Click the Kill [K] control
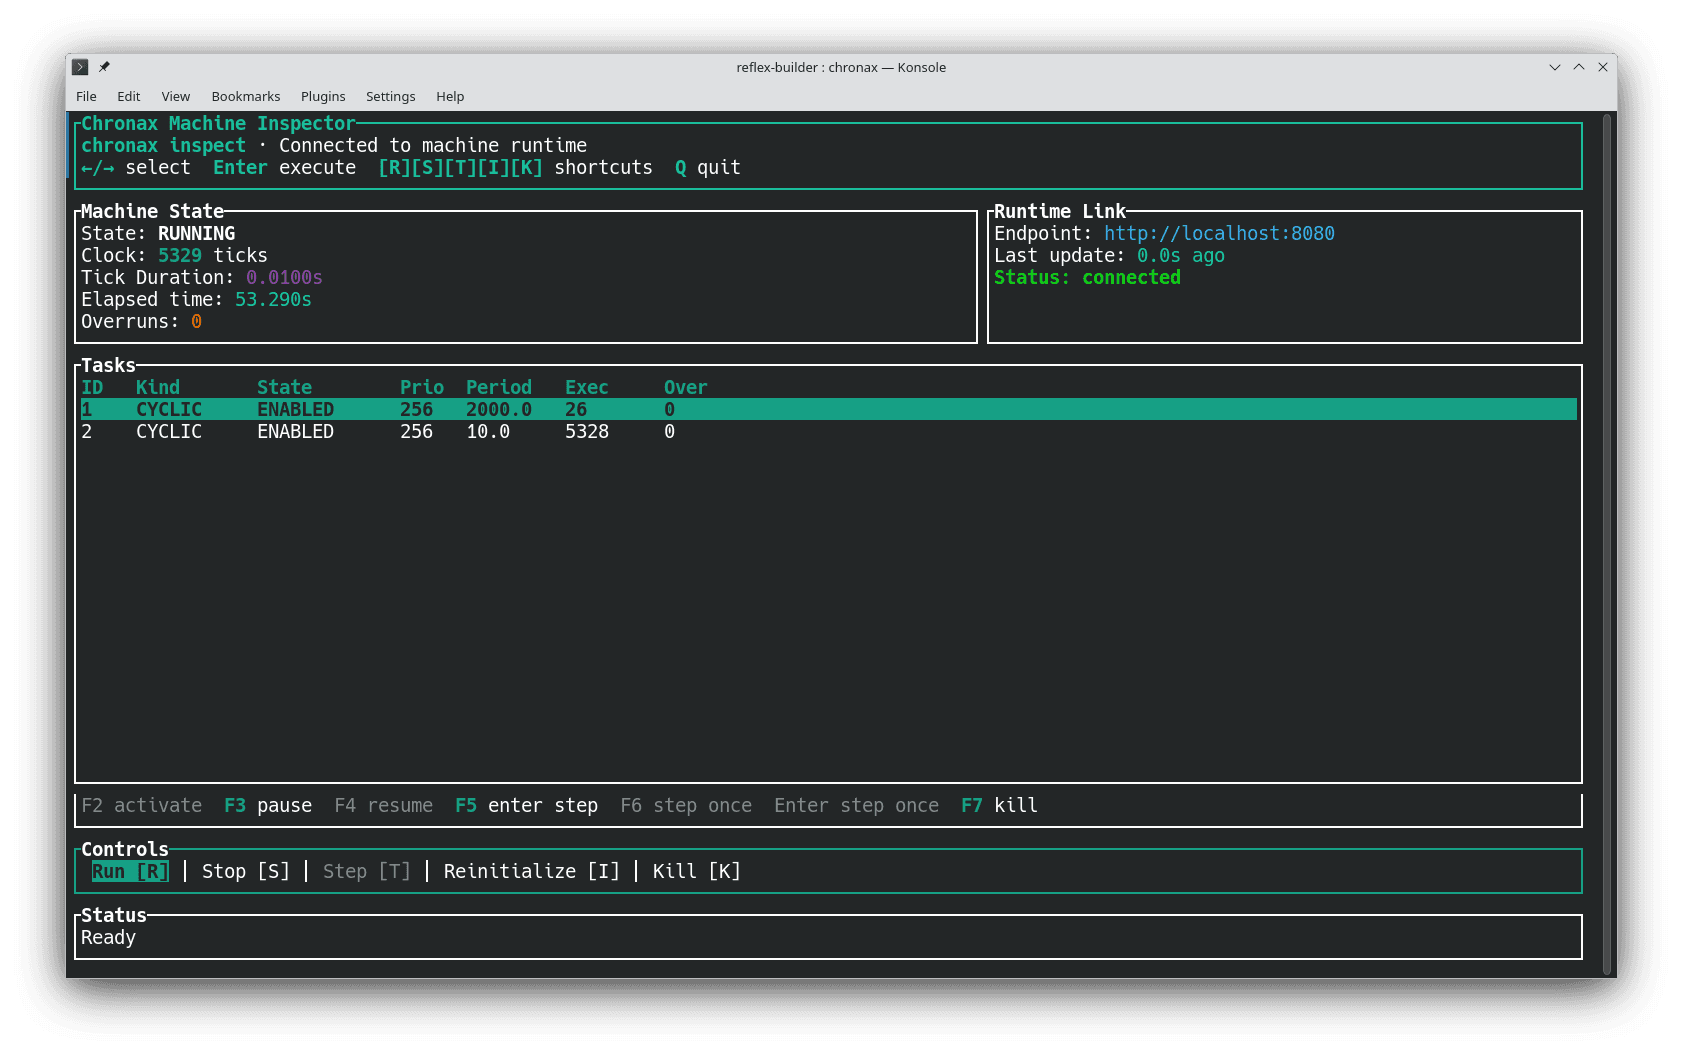Image resolution: width=1683 pixels, height=1056 pixels. point(695,871)
